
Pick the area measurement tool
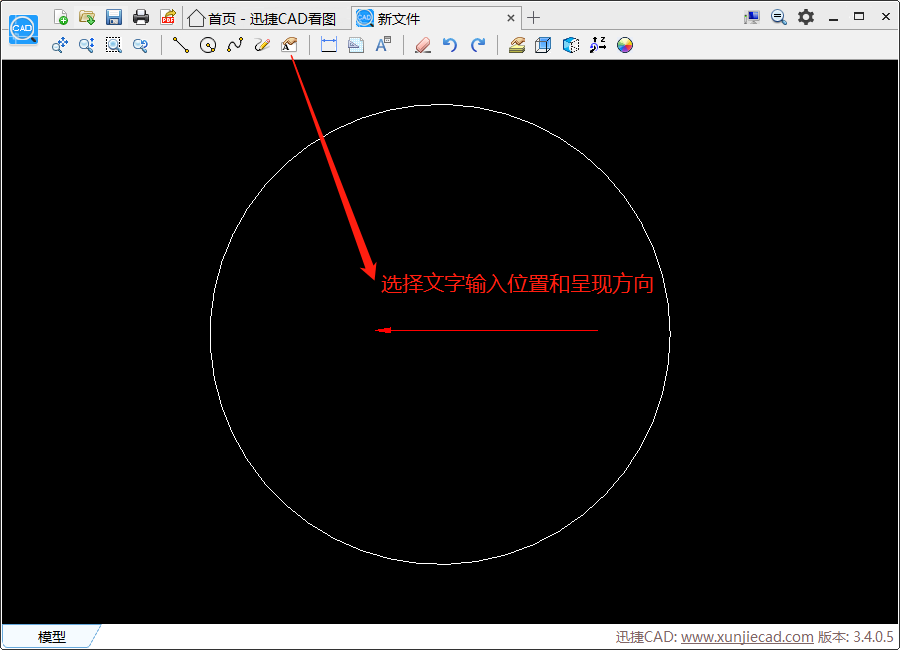click(356, 45)
